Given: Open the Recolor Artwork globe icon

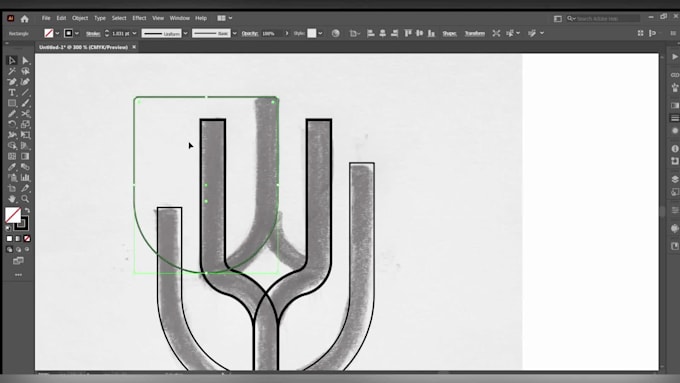Looking at the screenshot, I should click(x=335, y=33).
